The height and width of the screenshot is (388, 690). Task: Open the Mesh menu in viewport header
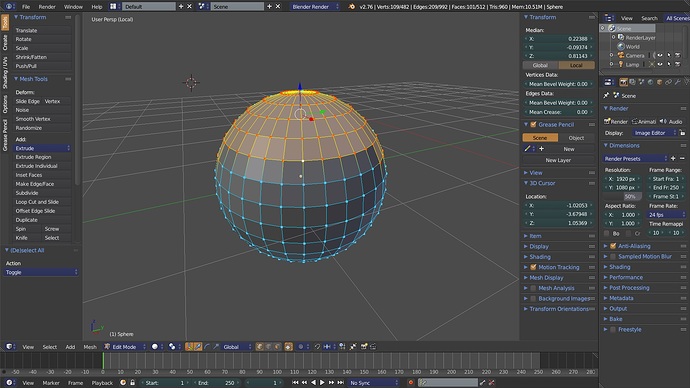[x=90, y=347]
